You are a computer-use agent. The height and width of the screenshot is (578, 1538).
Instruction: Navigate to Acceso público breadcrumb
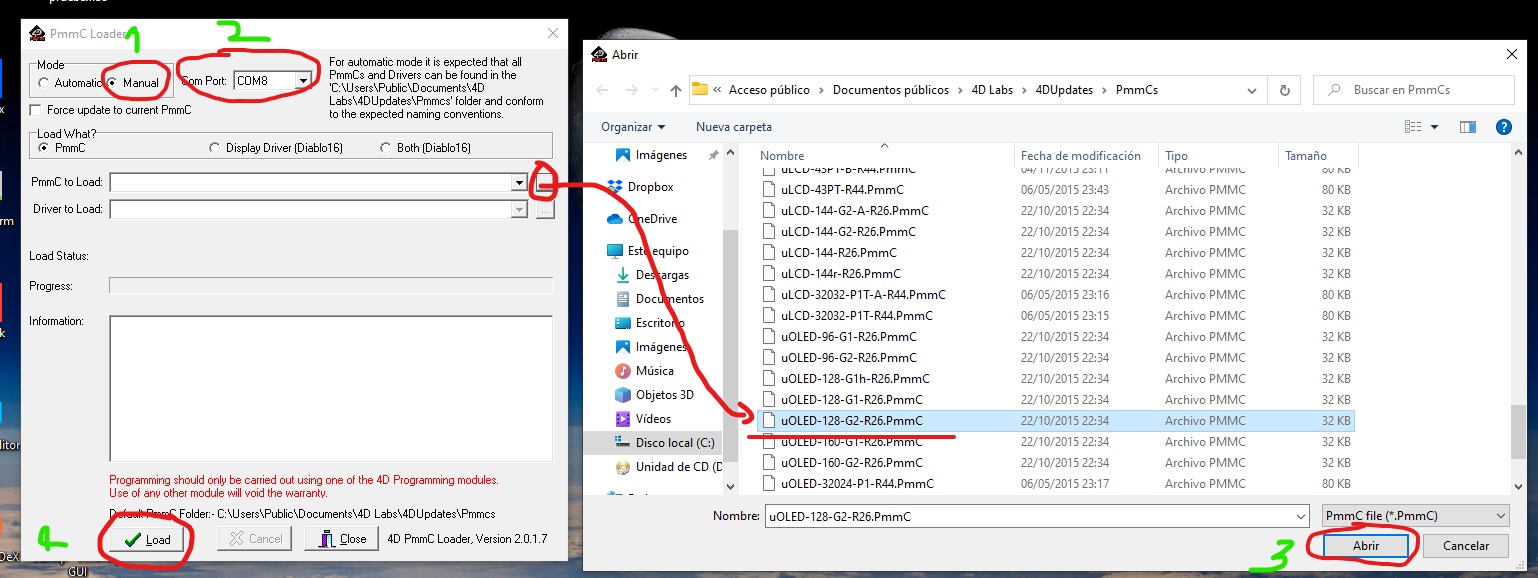point(769,90)
